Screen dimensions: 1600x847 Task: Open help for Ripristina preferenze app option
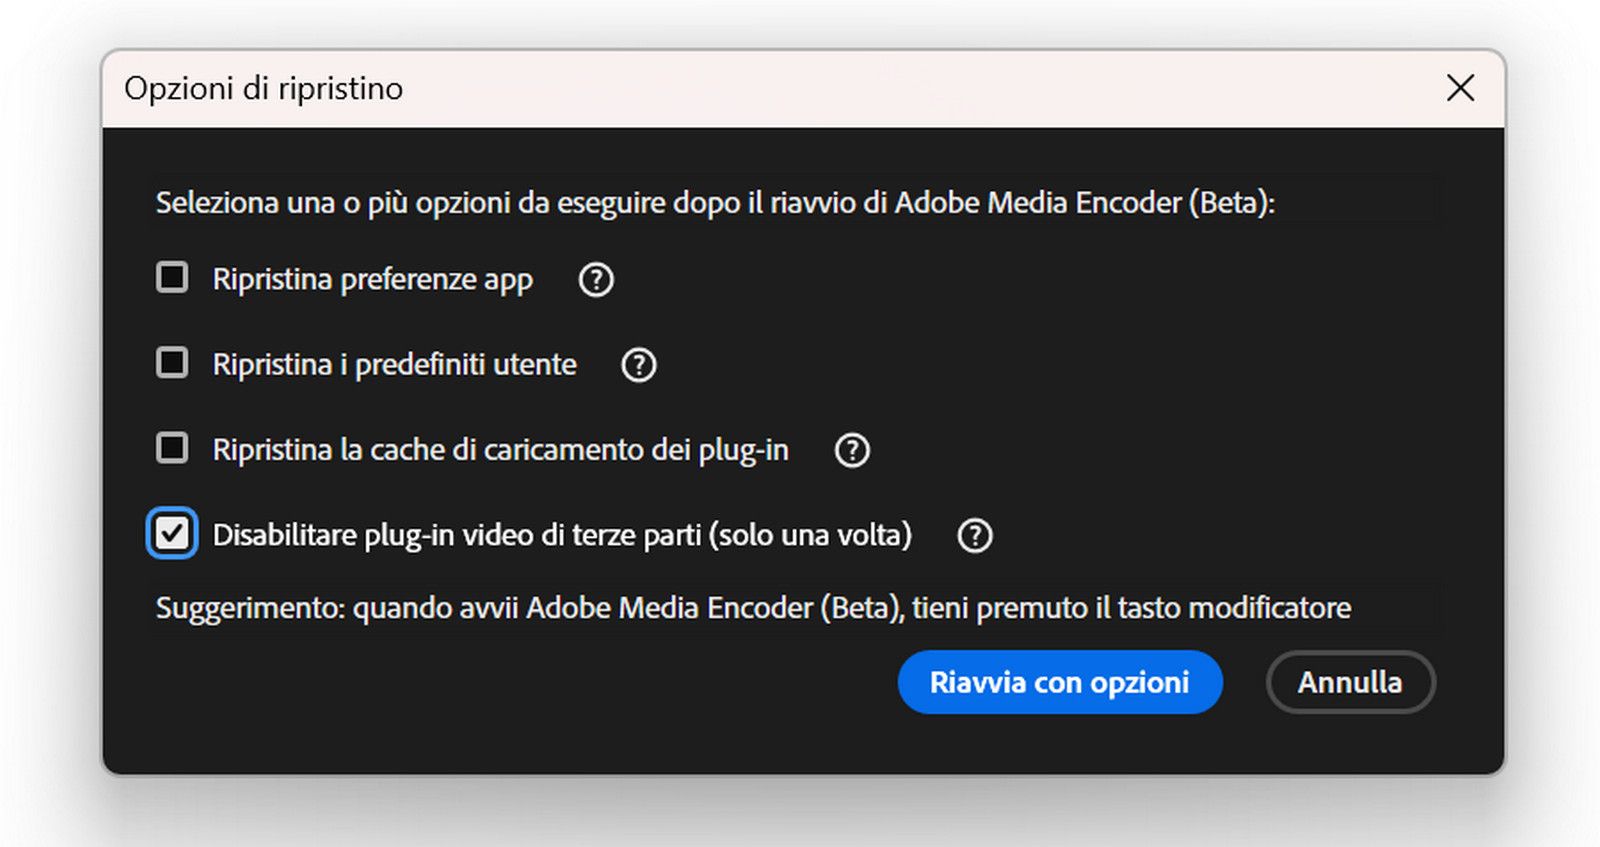tap(595, 280)
